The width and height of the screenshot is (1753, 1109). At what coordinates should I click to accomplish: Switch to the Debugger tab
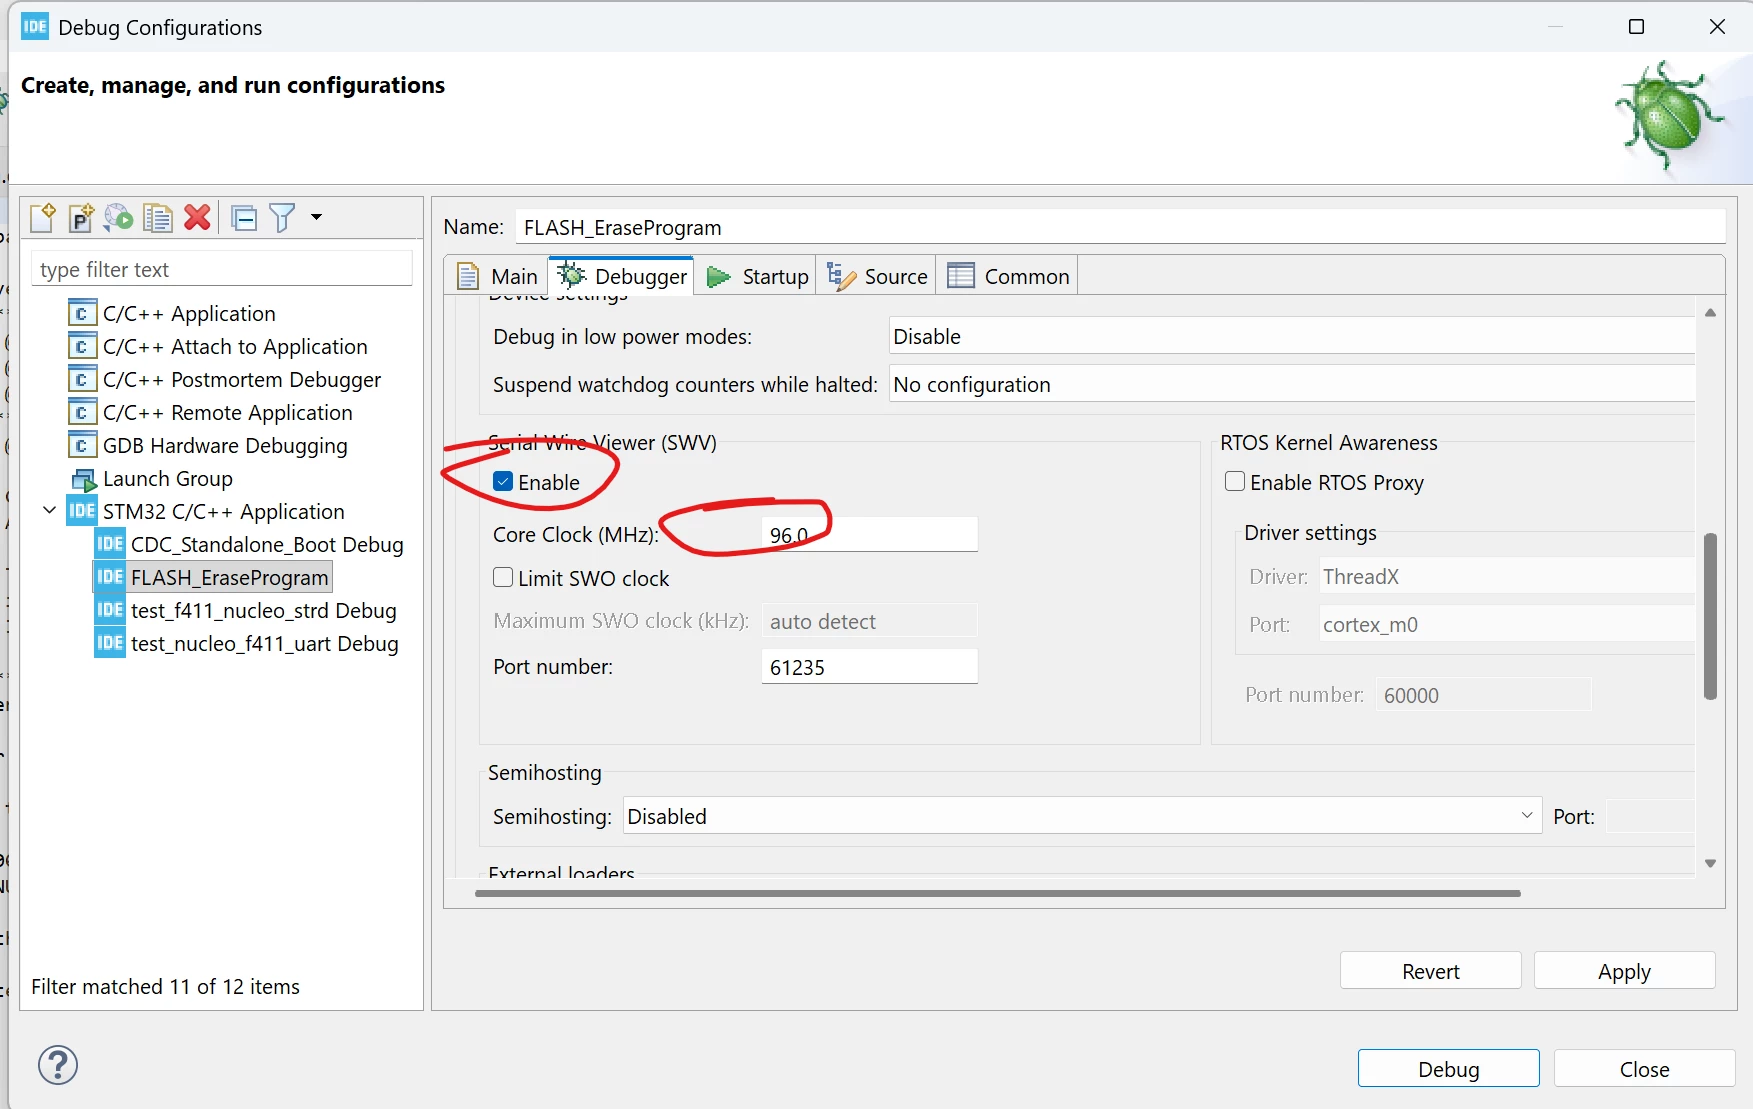[x=622, y=276]
